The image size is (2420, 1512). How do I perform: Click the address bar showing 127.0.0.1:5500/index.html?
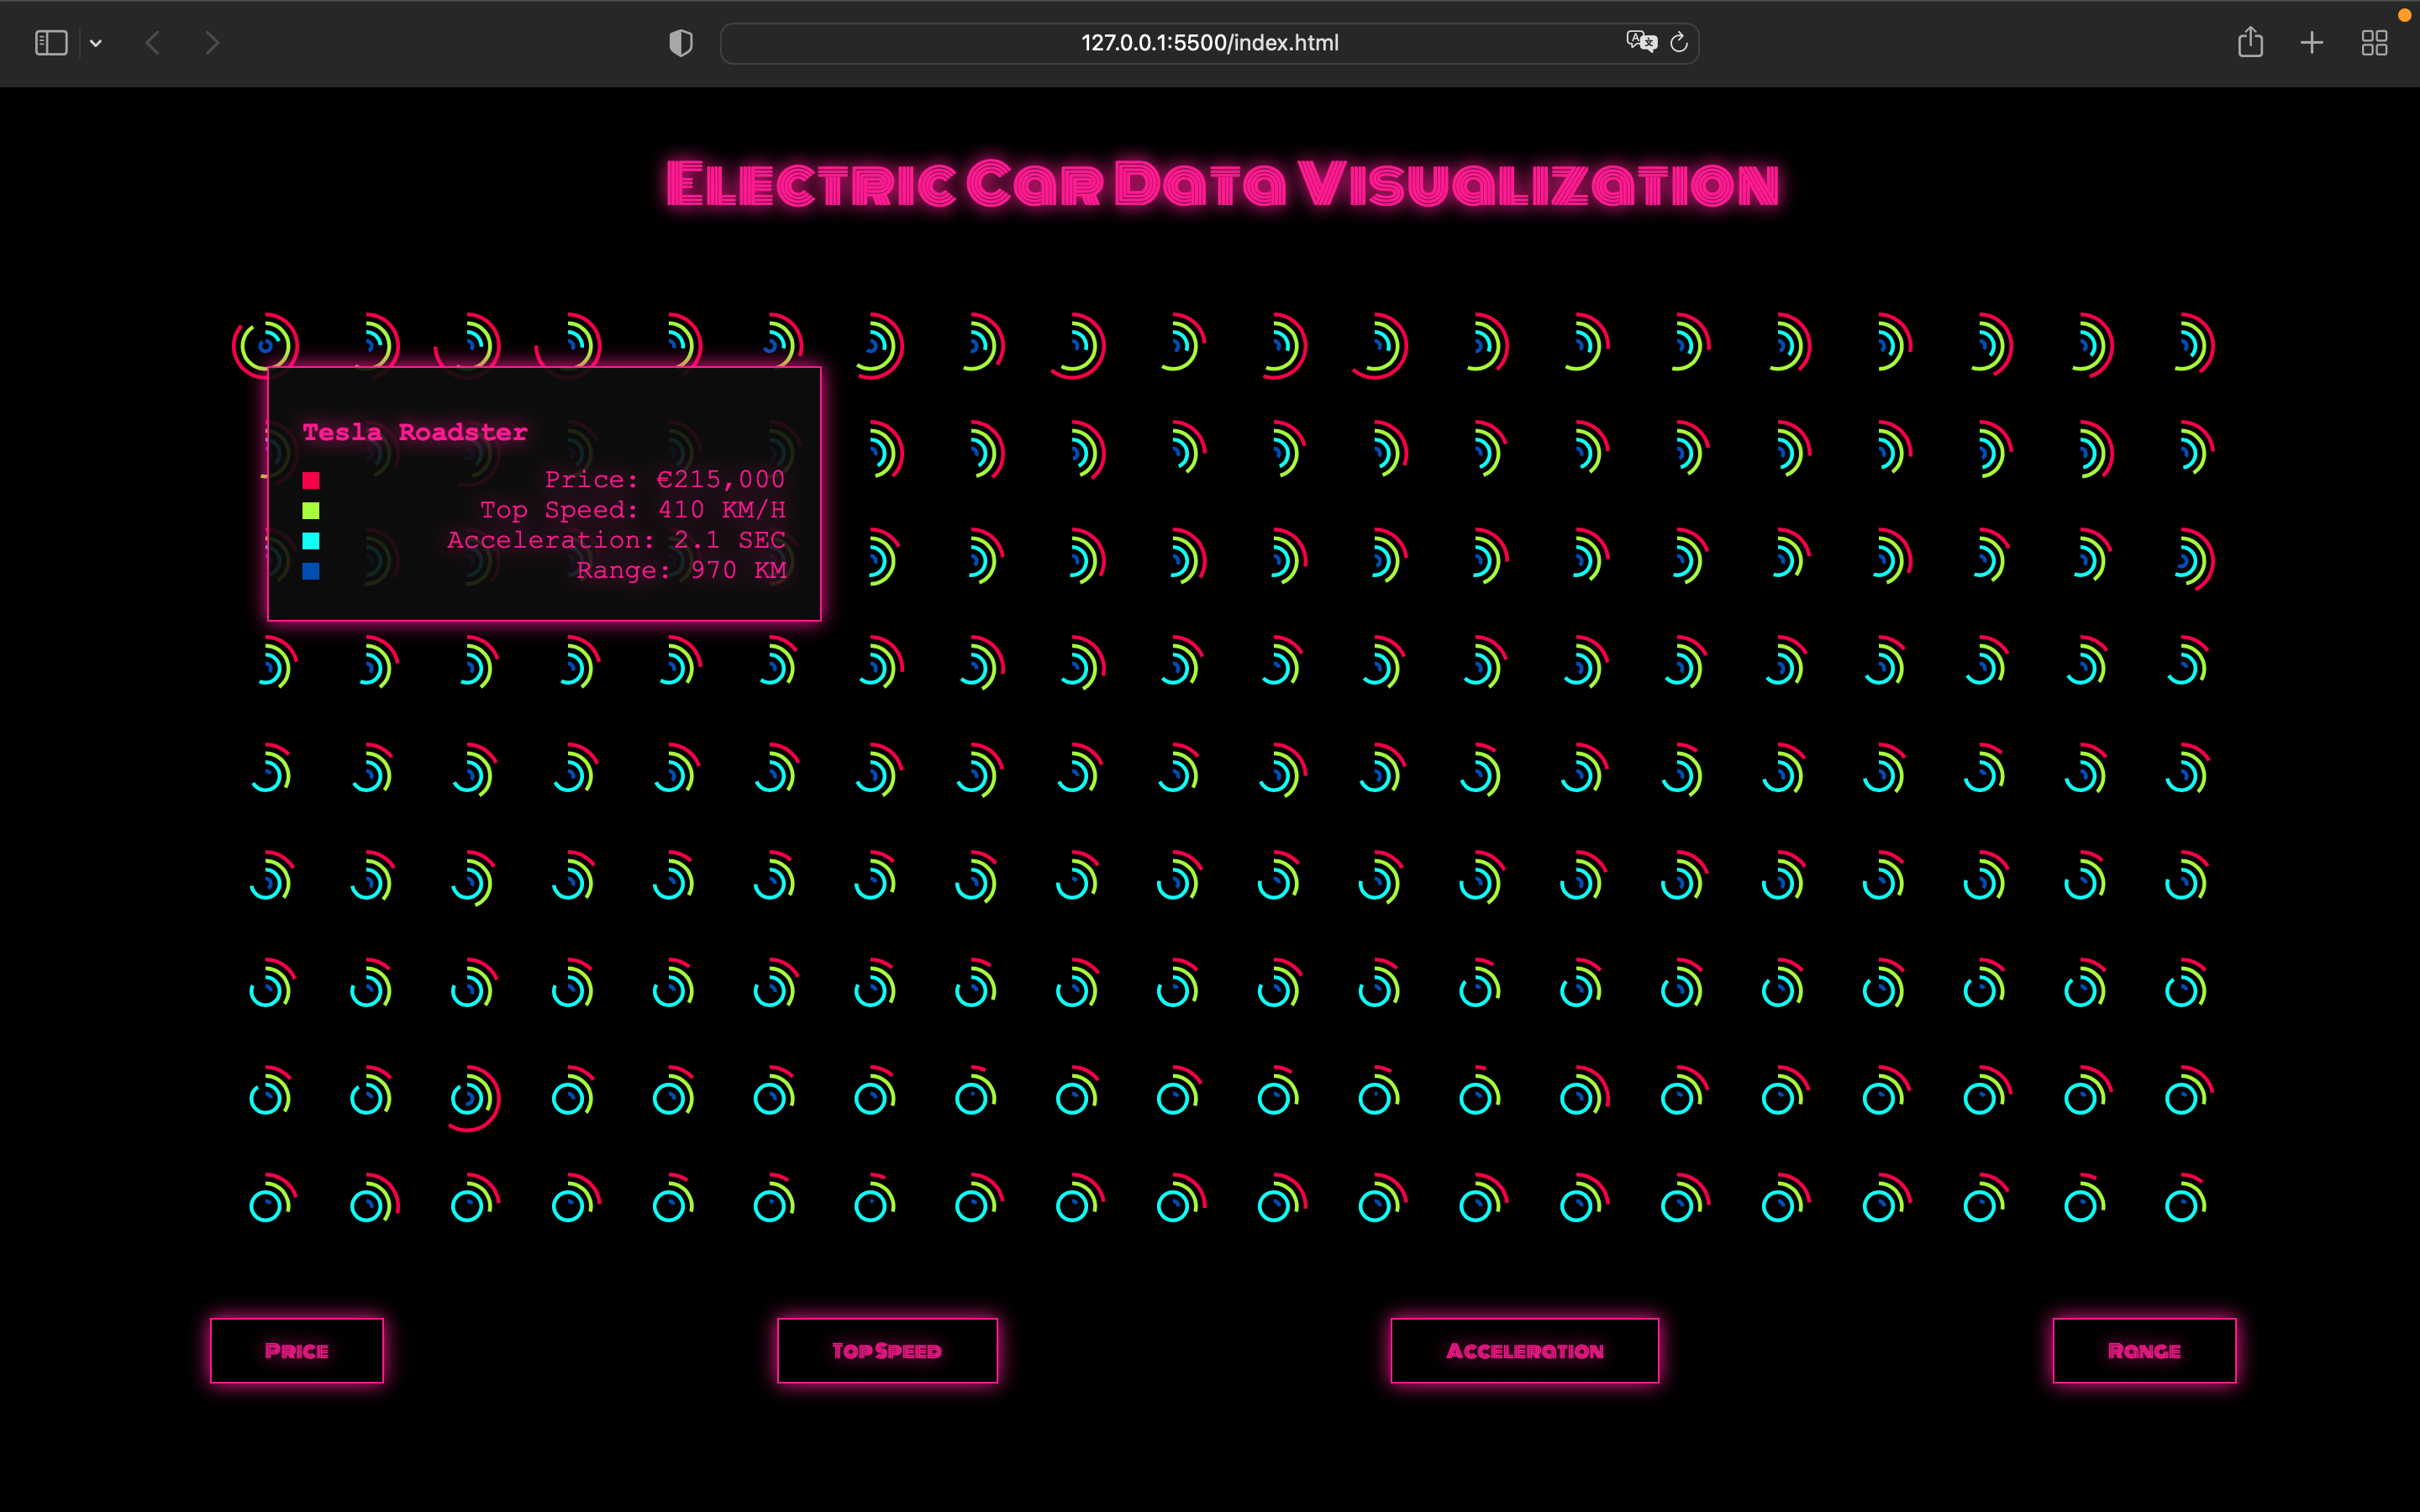tap(1208, 43)
